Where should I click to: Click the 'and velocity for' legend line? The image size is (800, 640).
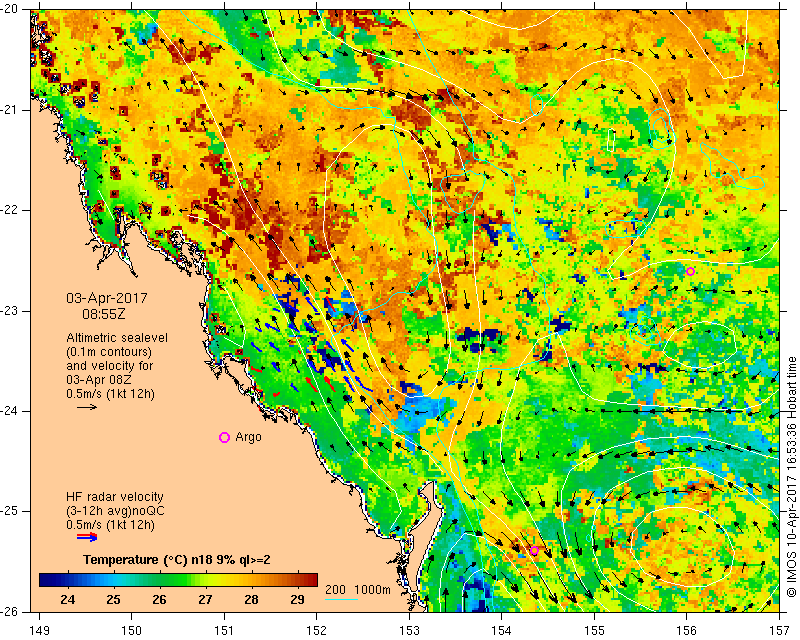110,366
